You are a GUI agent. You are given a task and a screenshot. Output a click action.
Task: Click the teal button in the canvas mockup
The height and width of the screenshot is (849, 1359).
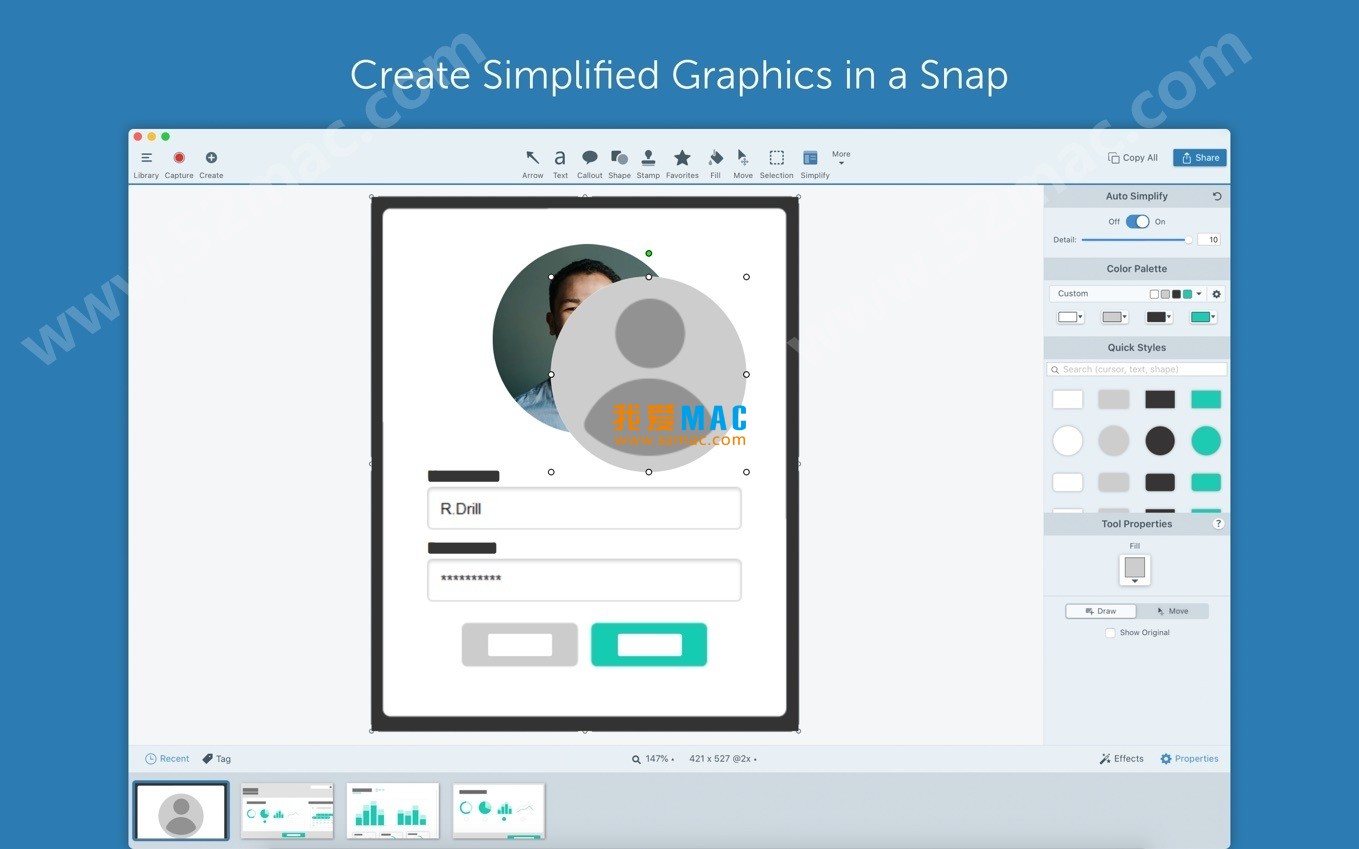pos(649,645)
